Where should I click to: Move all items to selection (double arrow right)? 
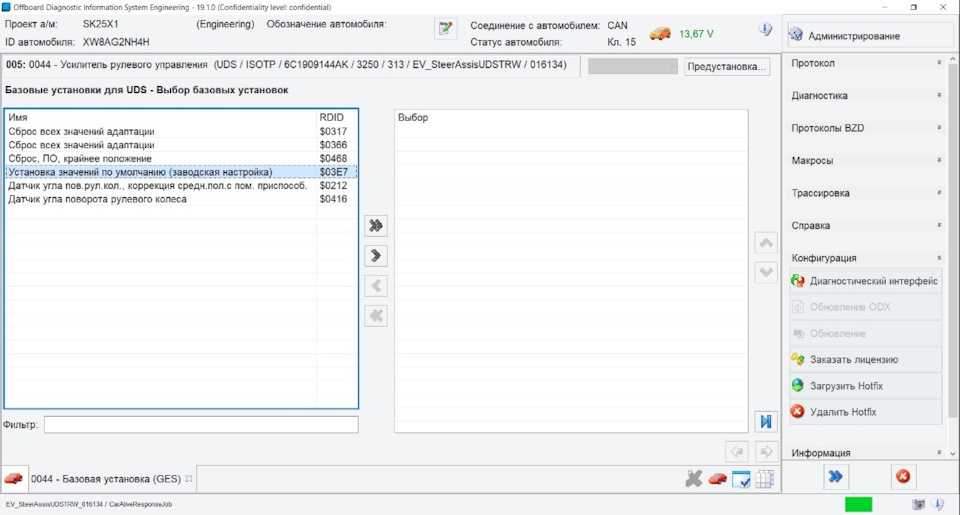[376, 226]
